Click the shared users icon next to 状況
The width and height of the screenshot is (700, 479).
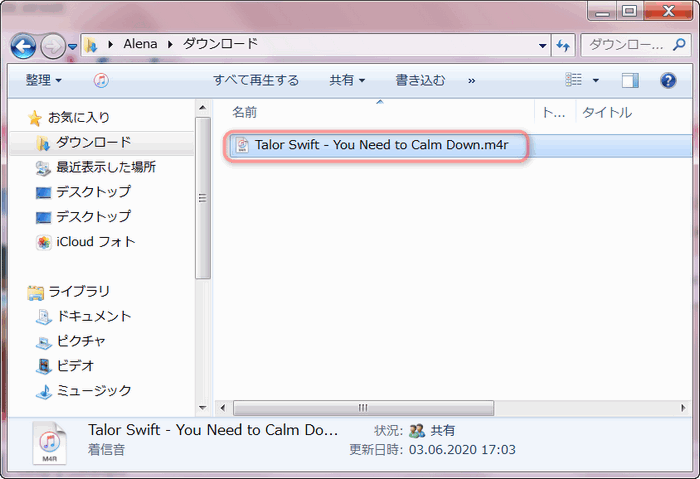417,430
